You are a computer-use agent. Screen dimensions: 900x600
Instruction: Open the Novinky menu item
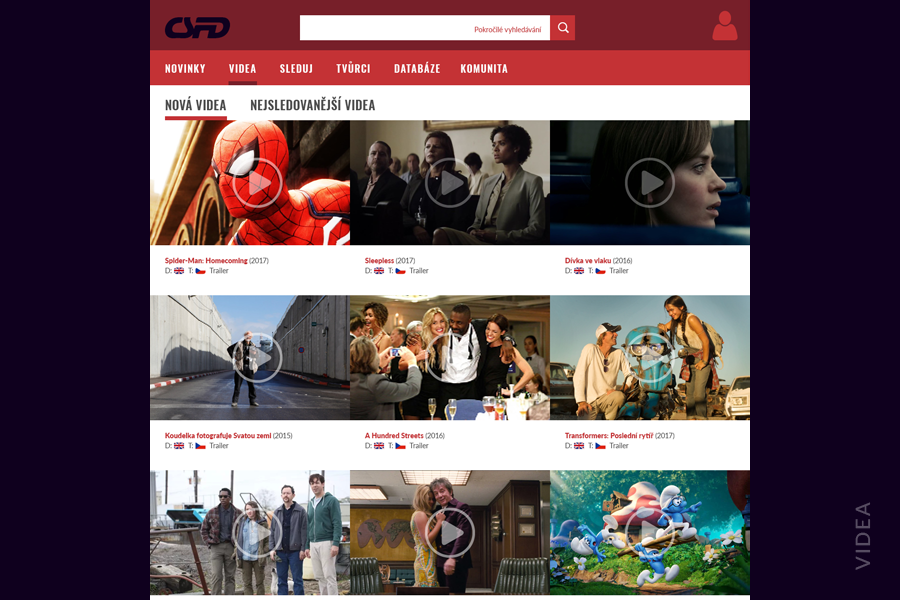click(x=185, y=68)
